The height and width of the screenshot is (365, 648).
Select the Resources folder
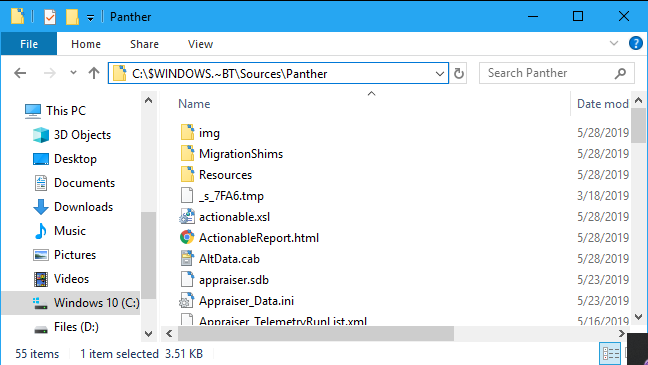click(x=225, y=175)
